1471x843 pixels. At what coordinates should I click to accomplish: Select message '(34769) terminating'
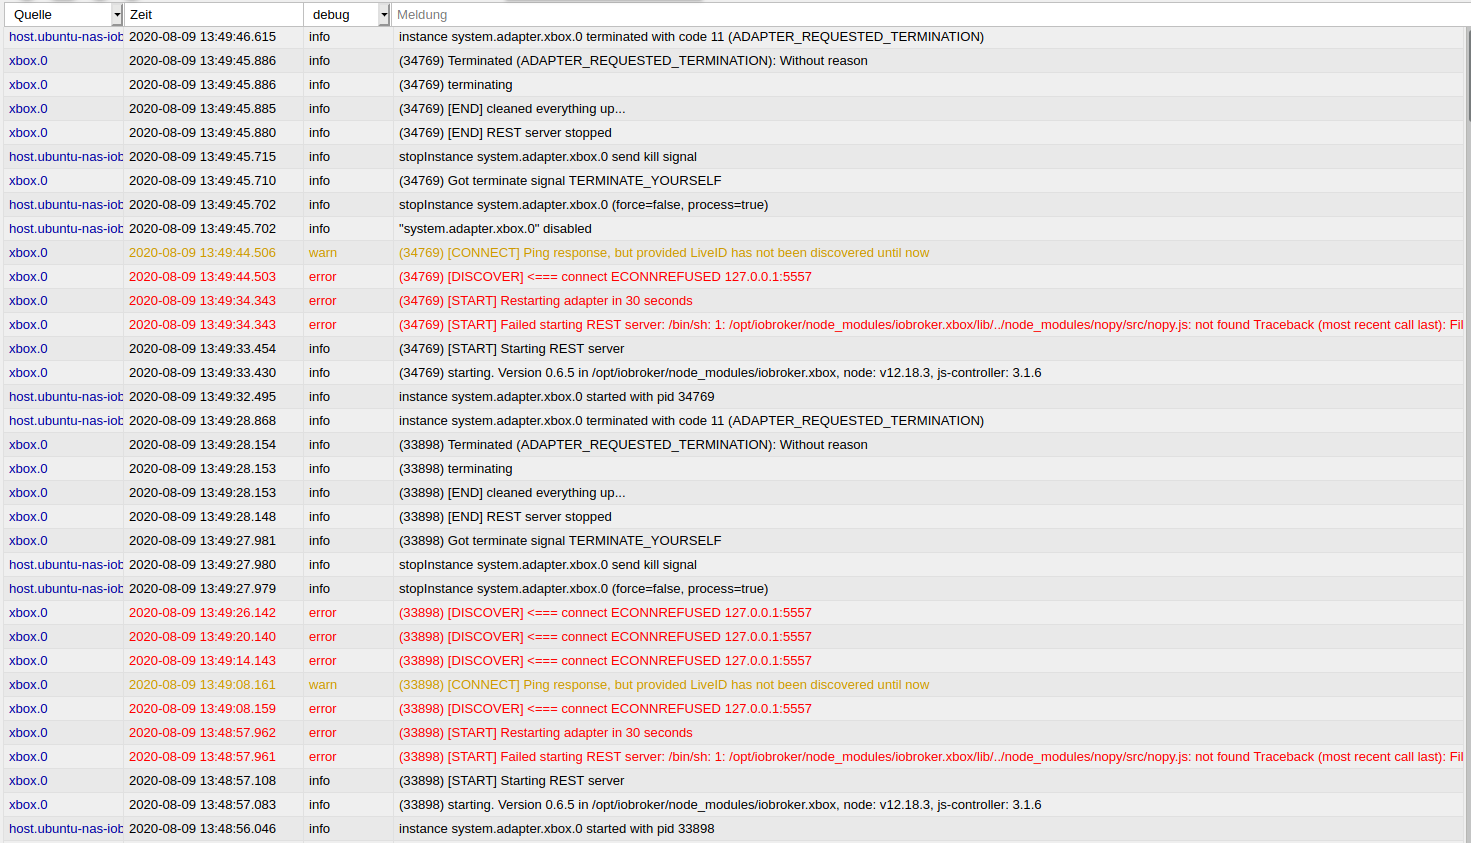pyautogui.click(x=455, y=85)
